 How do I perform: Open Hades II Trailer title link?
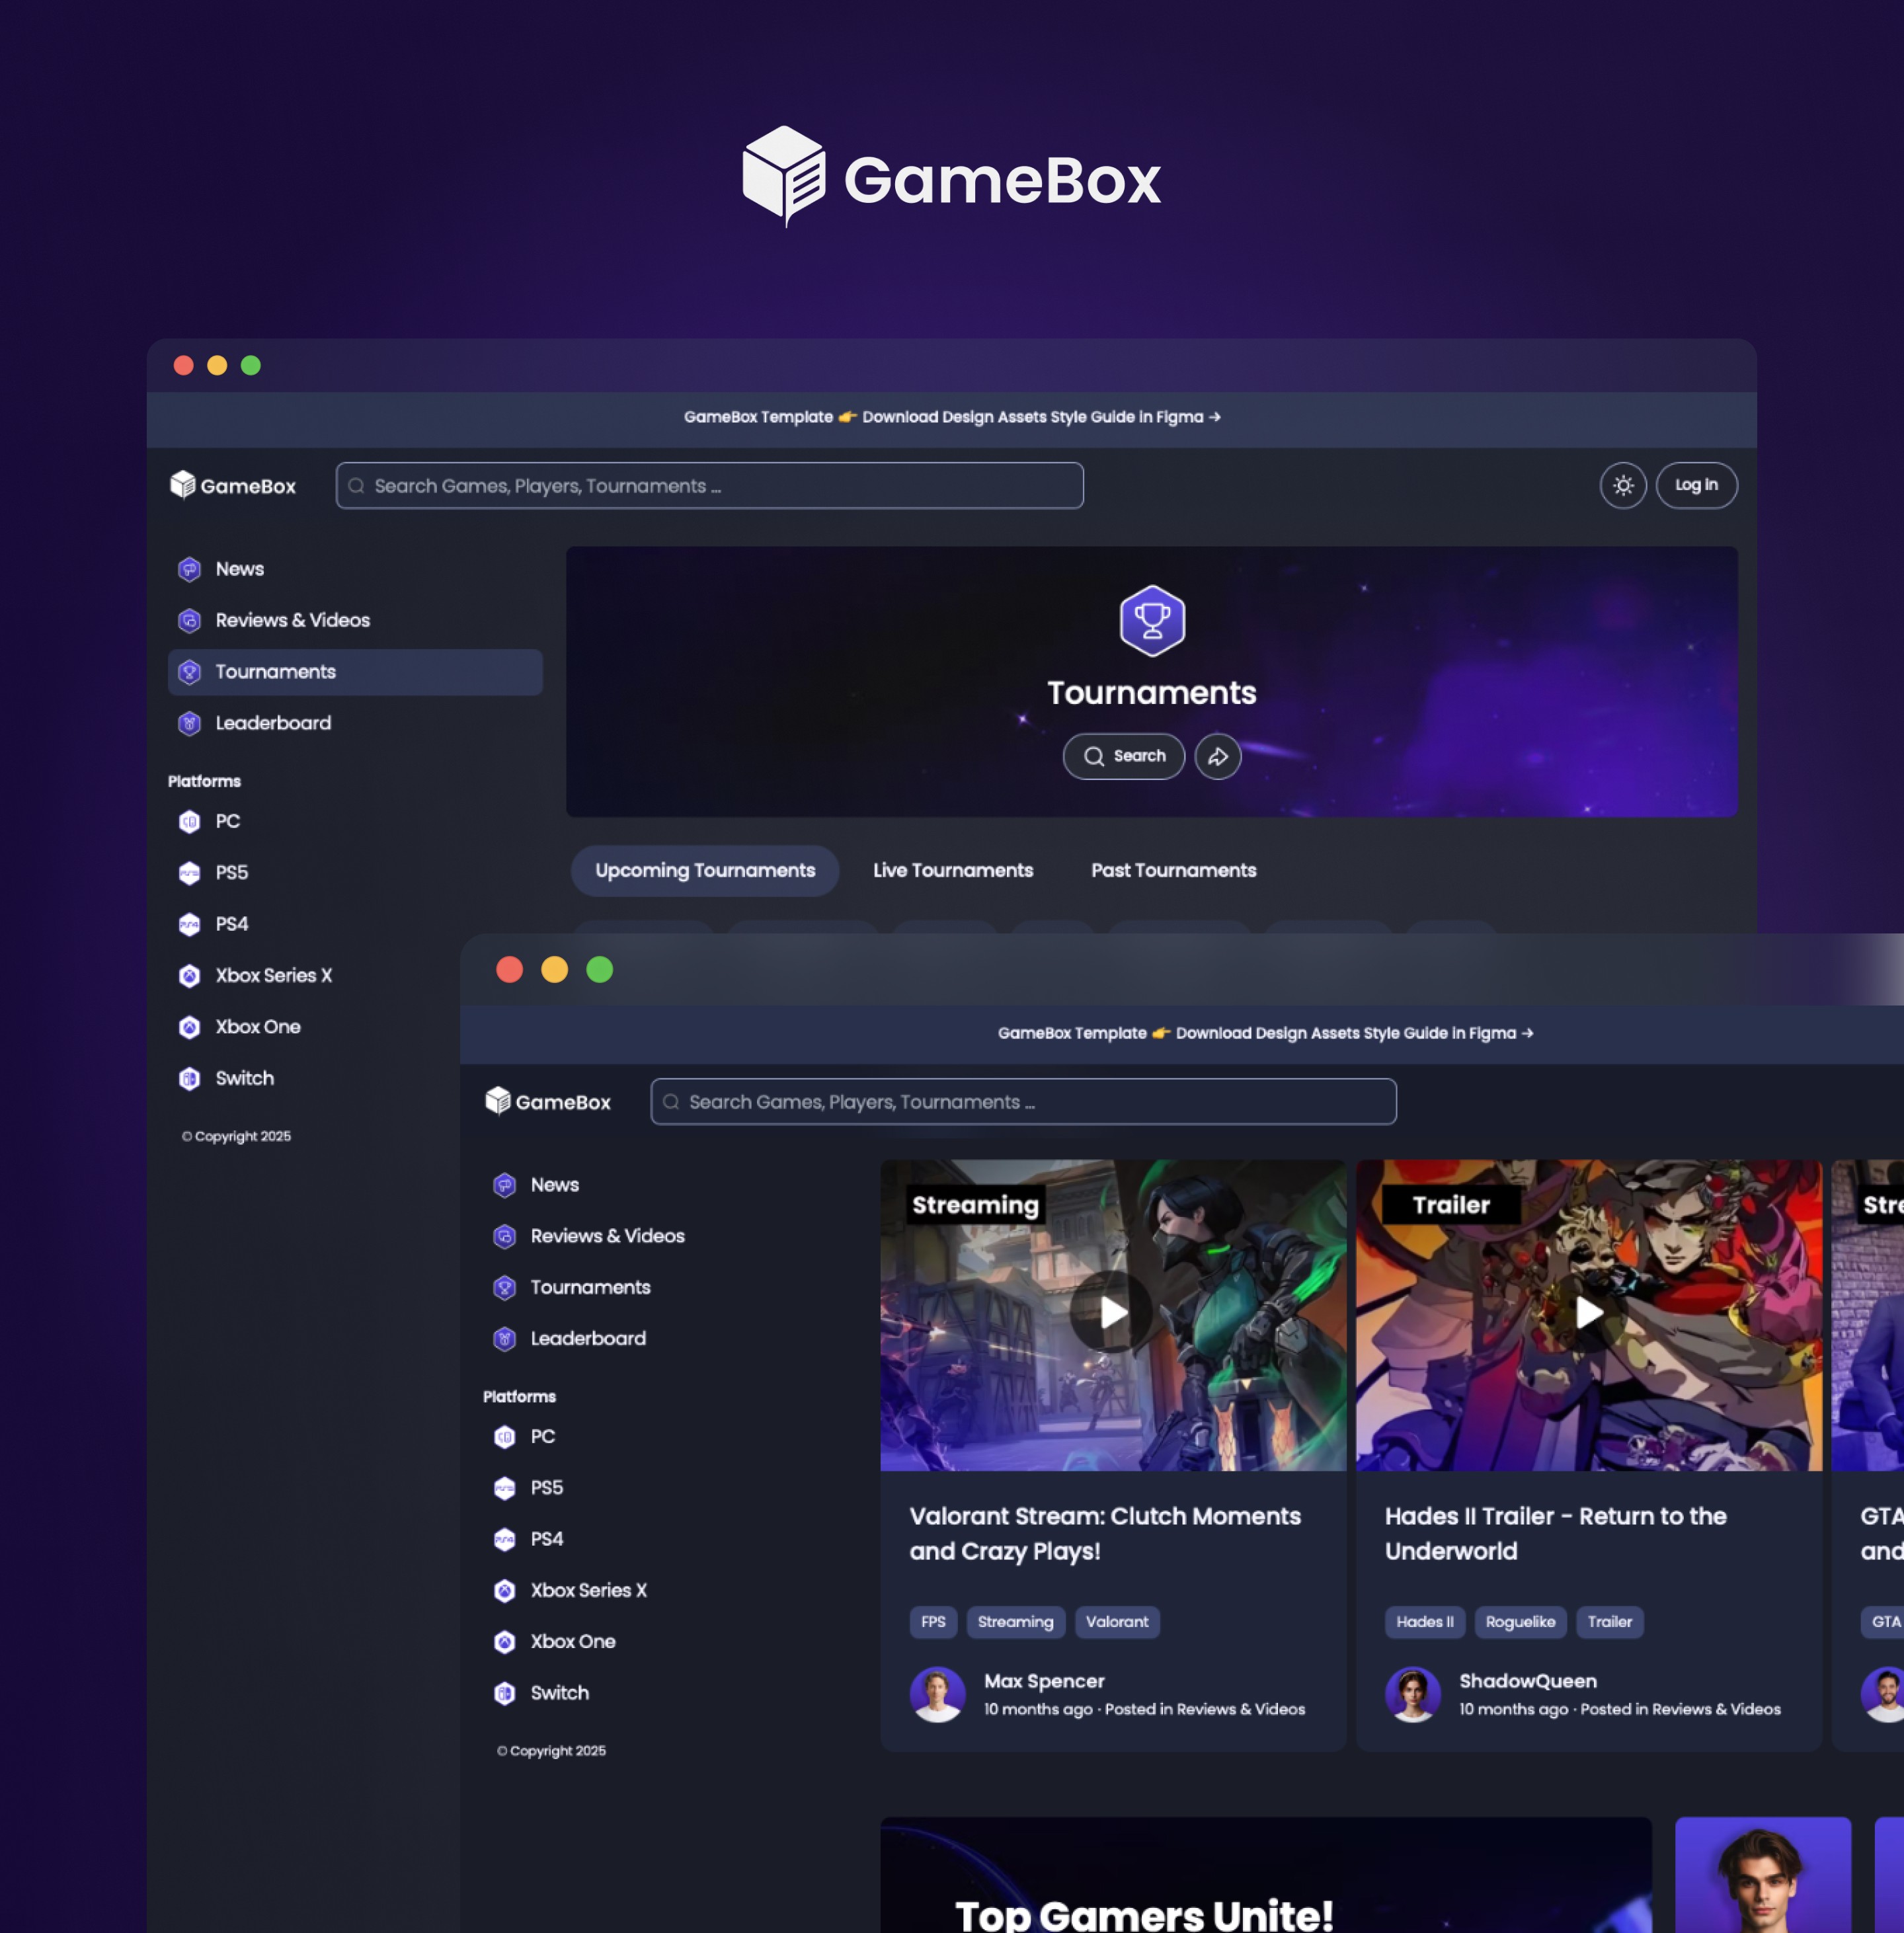click(x=1555, y=1533)
